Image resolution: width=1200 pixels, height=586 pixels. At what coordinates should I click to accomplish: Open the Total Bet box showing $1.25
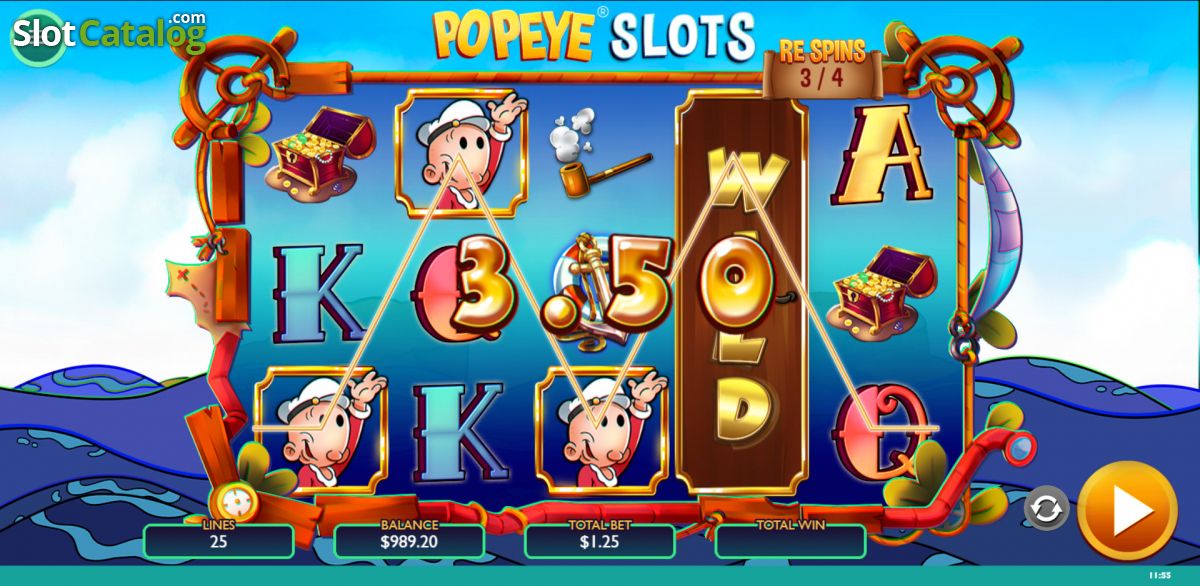[x=600, y=540]
